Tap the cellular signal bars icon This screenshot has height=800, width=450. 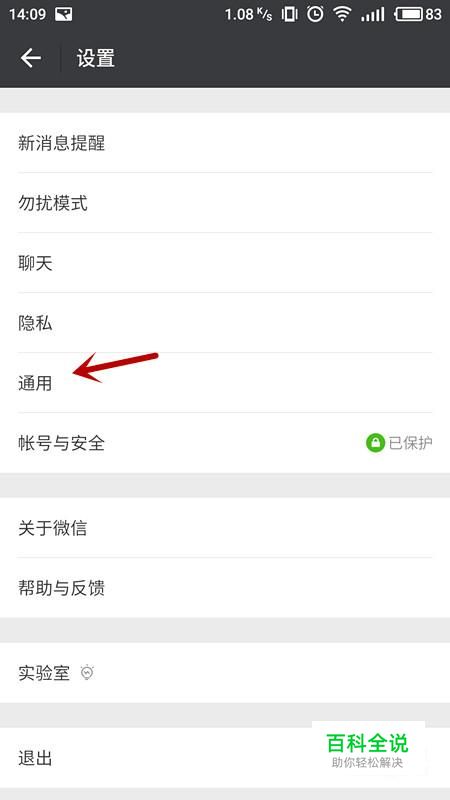tap(372, 14)
